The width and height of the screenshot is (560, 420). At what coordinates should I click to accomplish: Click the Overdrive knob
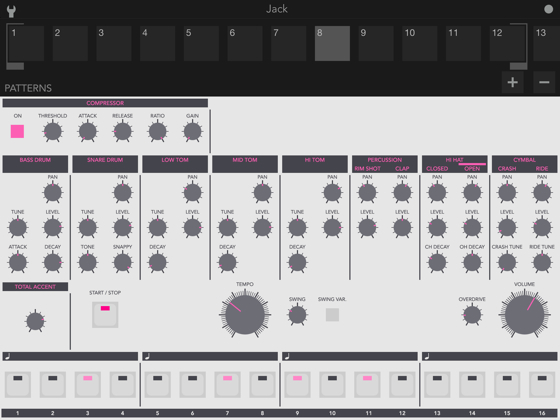click(472, 315)
